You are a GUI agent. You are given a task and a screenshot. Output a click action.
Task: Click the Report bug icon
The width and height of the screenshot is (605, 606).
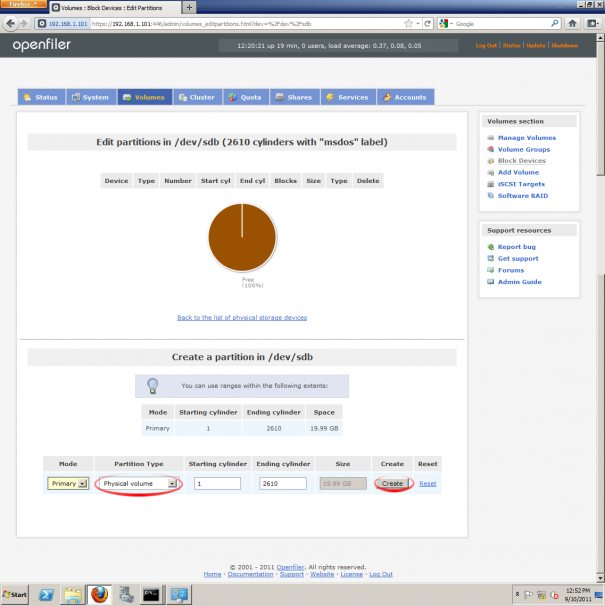491,247
